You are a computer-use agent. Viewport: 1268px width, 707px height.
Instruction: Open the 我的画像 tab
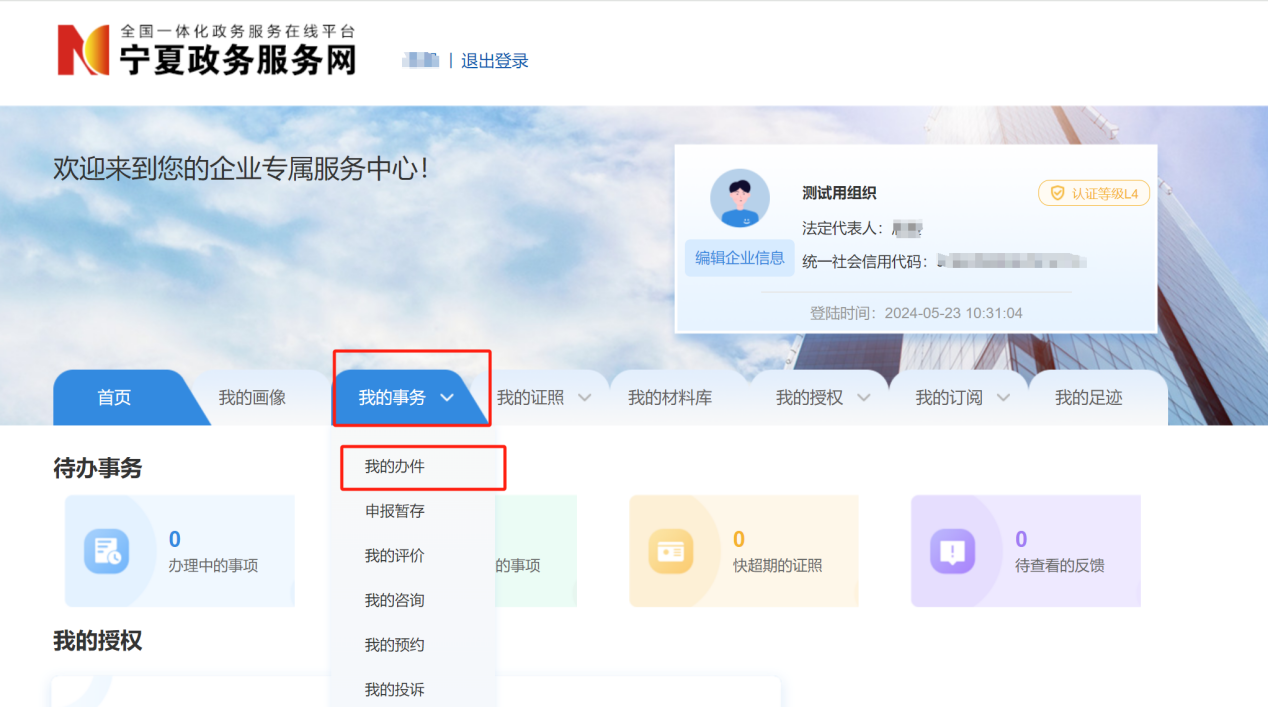point(252,398)
